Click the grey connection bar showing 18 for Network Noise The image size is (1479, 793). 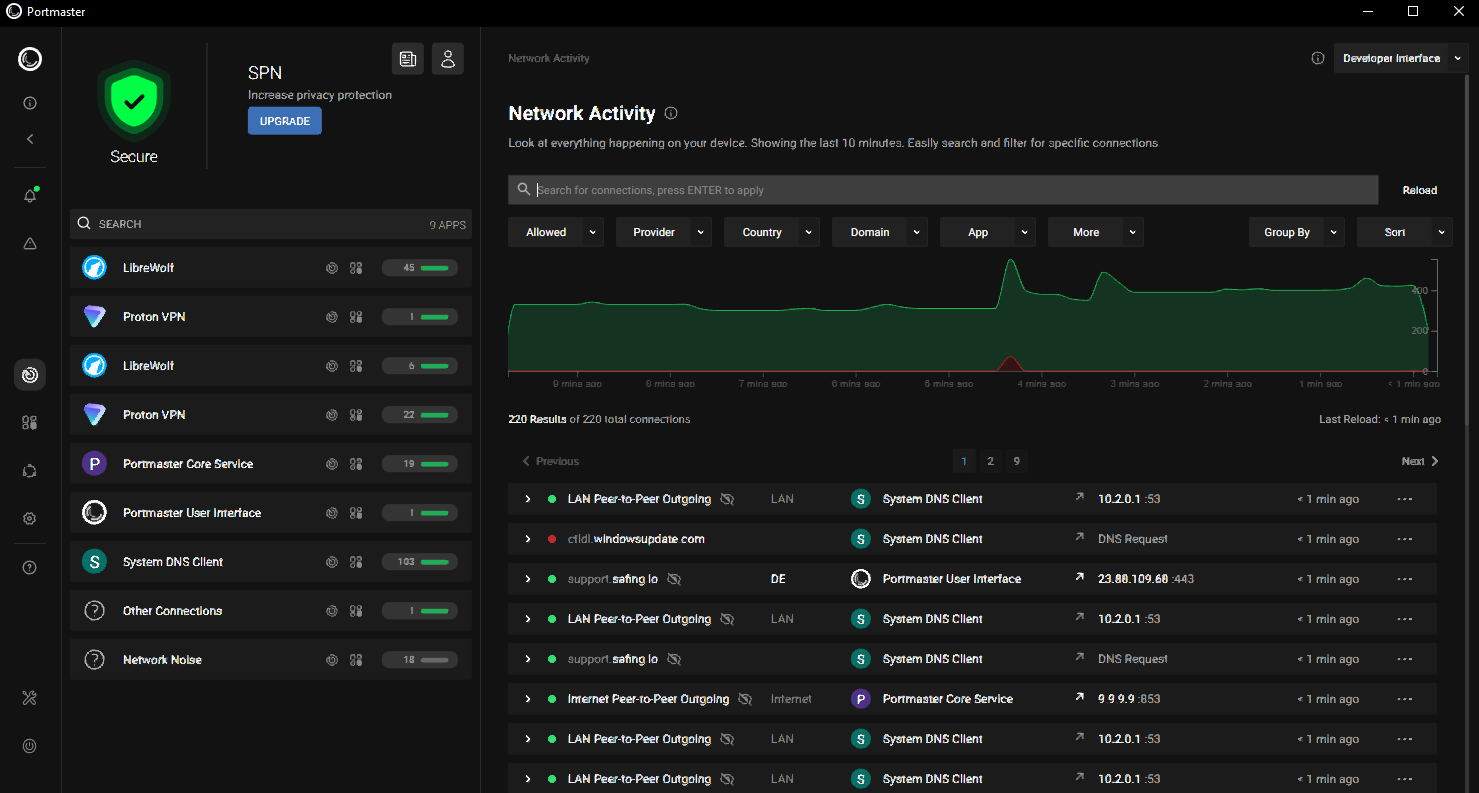click(420, 660)
